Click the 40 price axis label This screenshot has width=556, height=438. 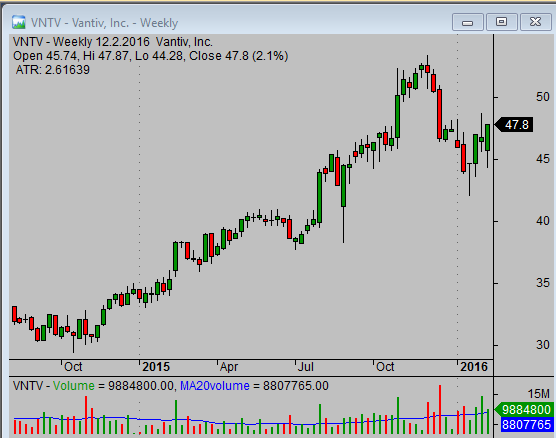click(543, 221)
